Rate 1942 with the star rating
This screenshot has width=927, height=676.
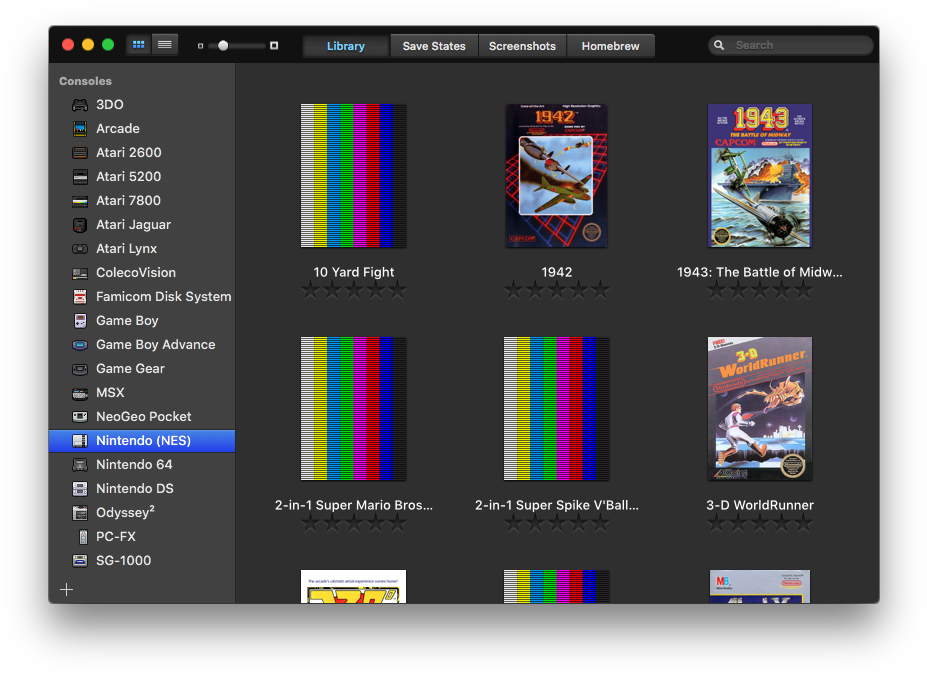pos(556,290)
